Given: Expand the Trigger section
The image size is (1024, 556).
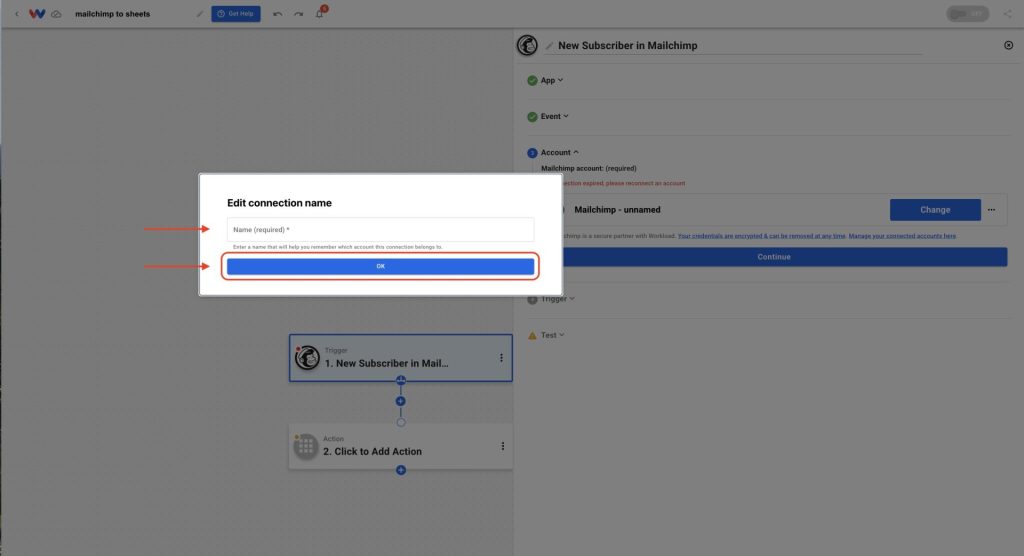Looking at the screenshot, I should point(558,299).
